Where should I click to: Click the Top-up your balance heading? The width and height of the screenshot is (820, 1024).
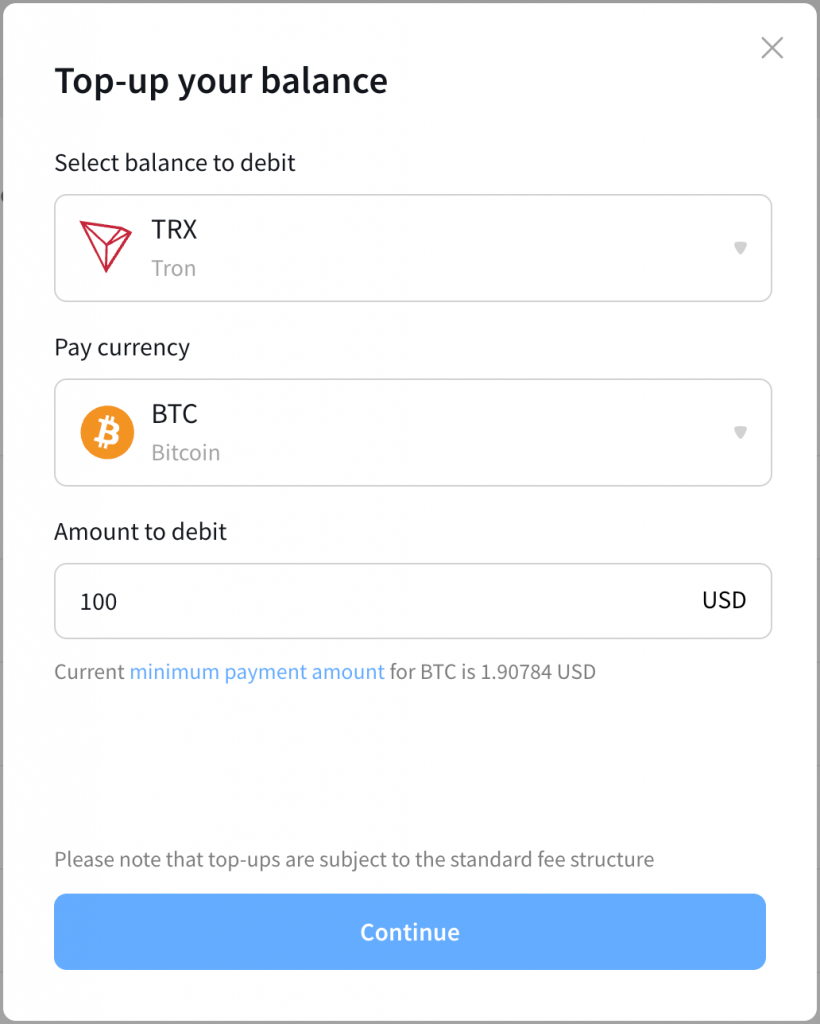coord(221,81)
